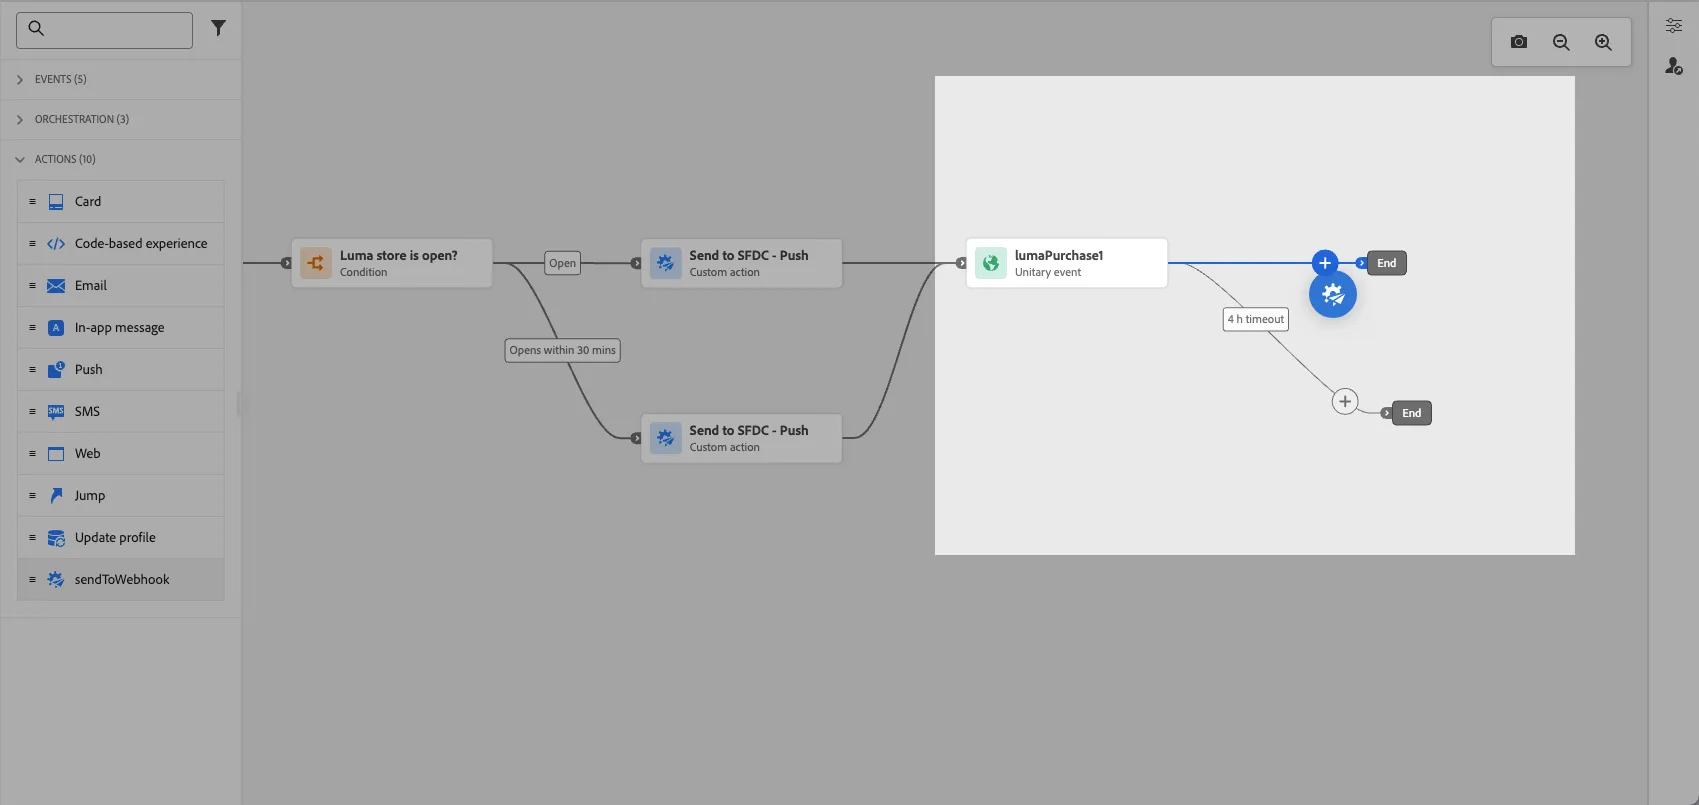Image resolution: width=1699 pixels, height=805 pixels.
Task: Click the Push action icon
Action: coord(56,370)
